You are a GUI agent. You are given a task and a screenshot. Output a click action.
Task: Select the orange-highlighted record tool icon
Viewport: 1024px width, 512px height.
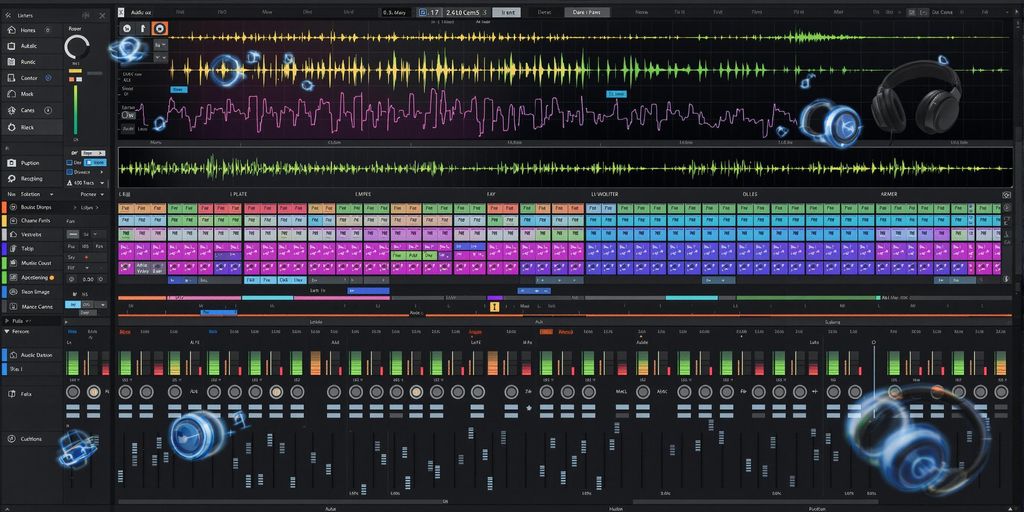click(160, 29)
